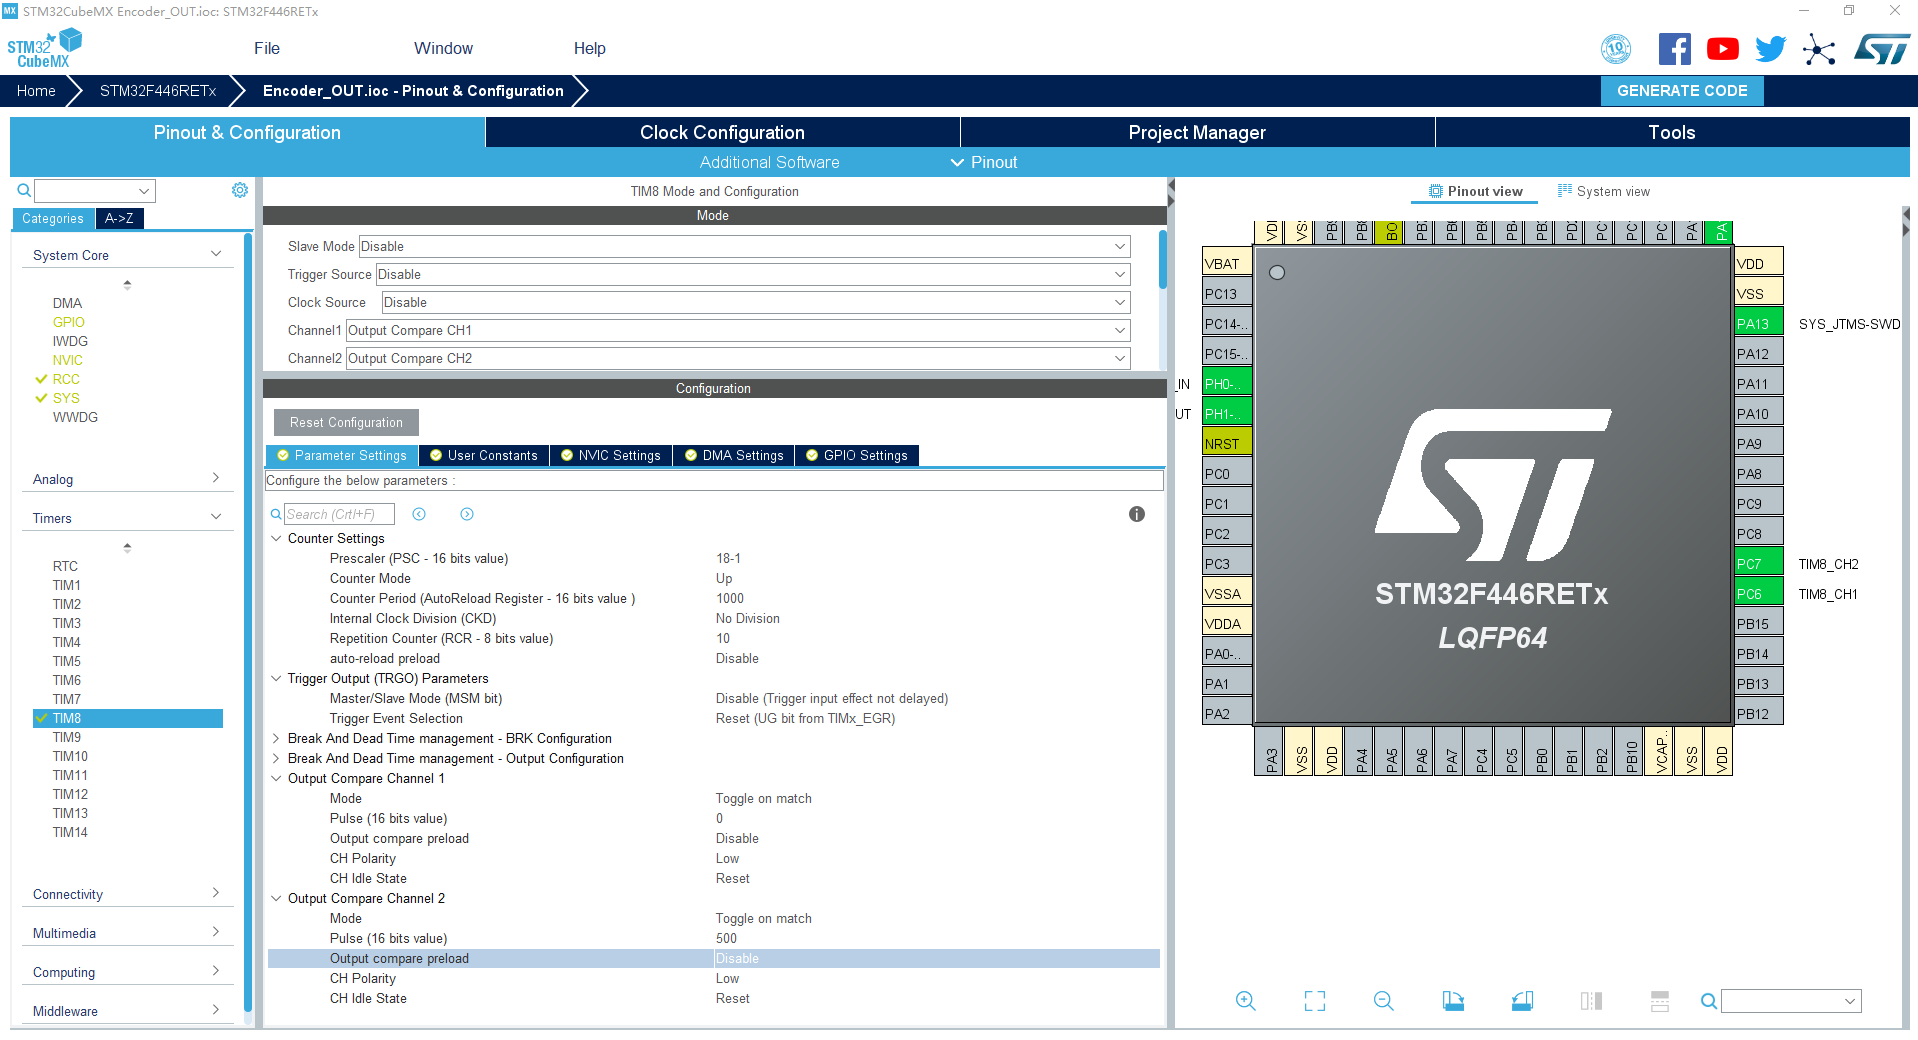Image resolution: width=1918 pixels, height=1040 pixels.
Task: Open the GPIO Settings tab
Action: click(x=857, y=455)
